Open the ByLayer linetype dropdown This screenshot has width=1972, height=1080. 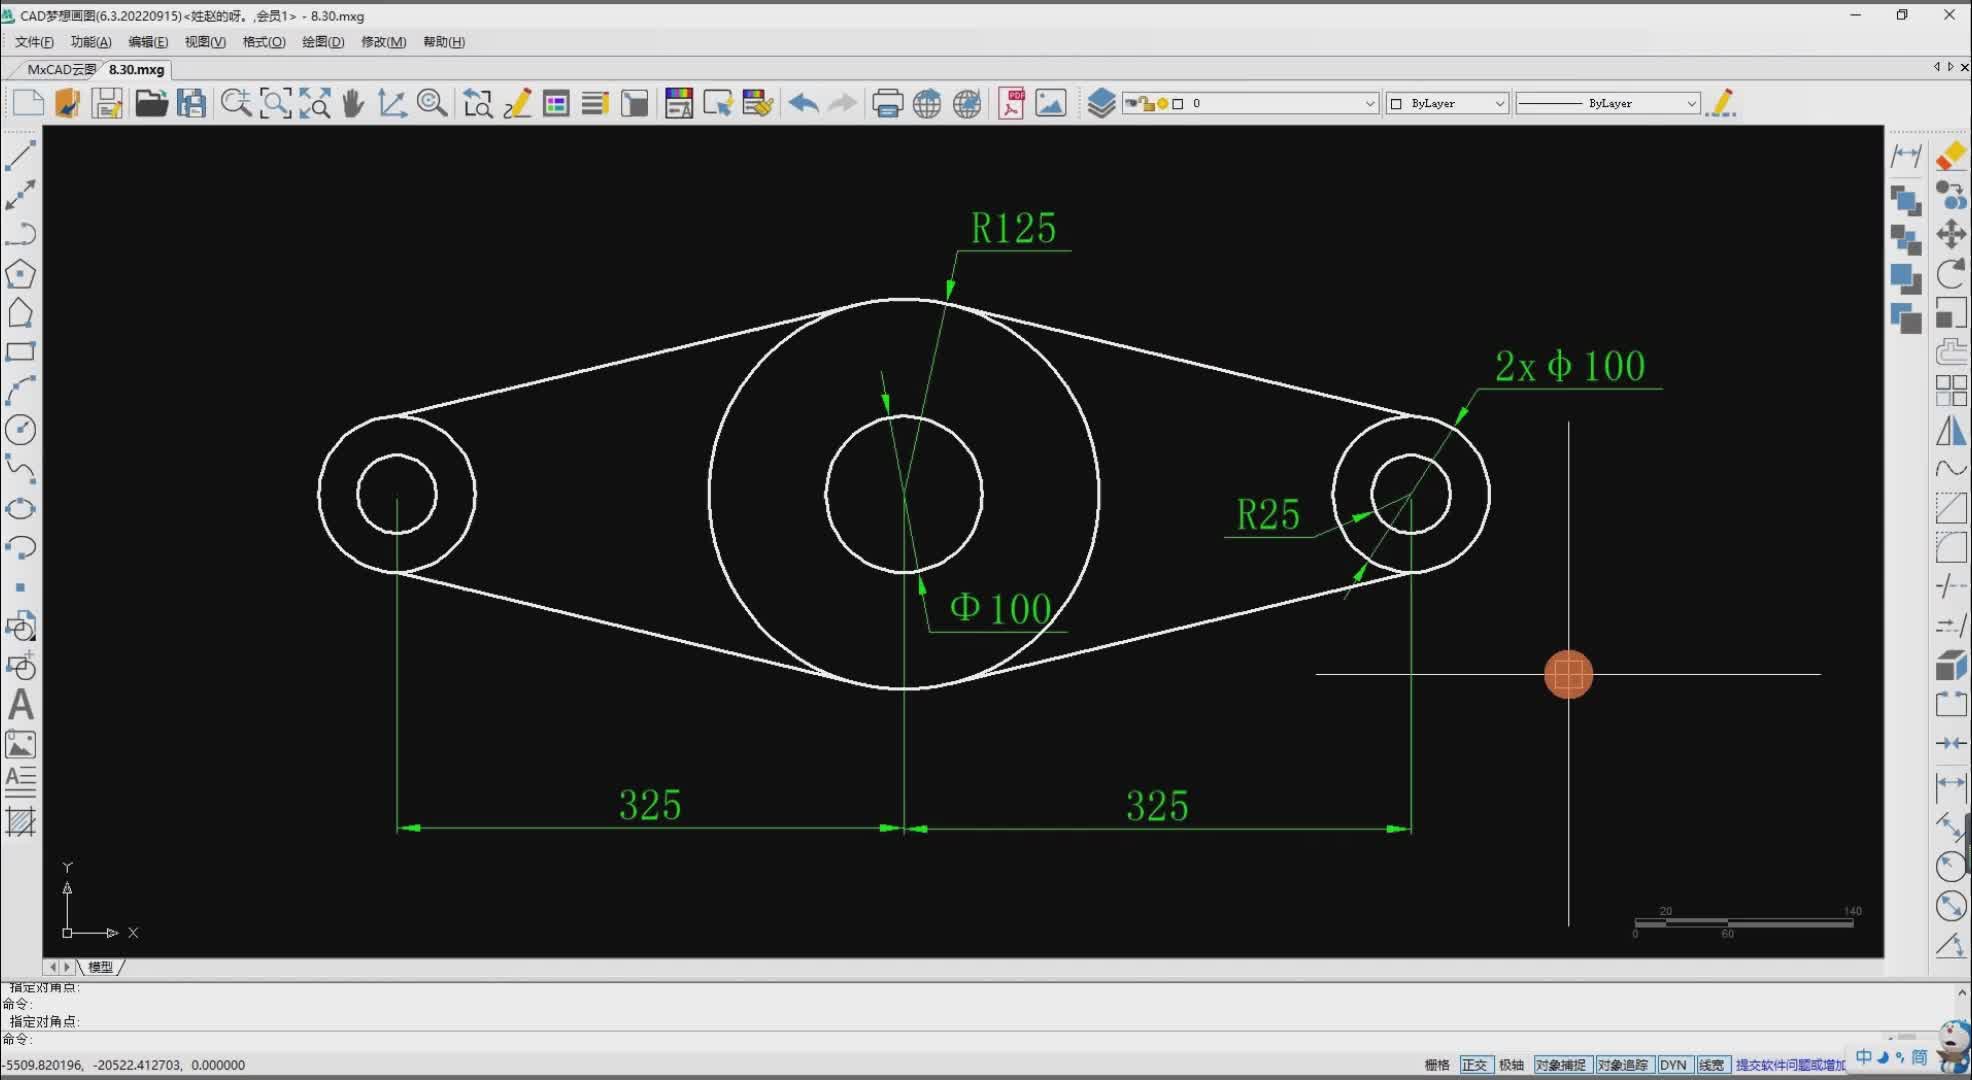coord(1691,104)
